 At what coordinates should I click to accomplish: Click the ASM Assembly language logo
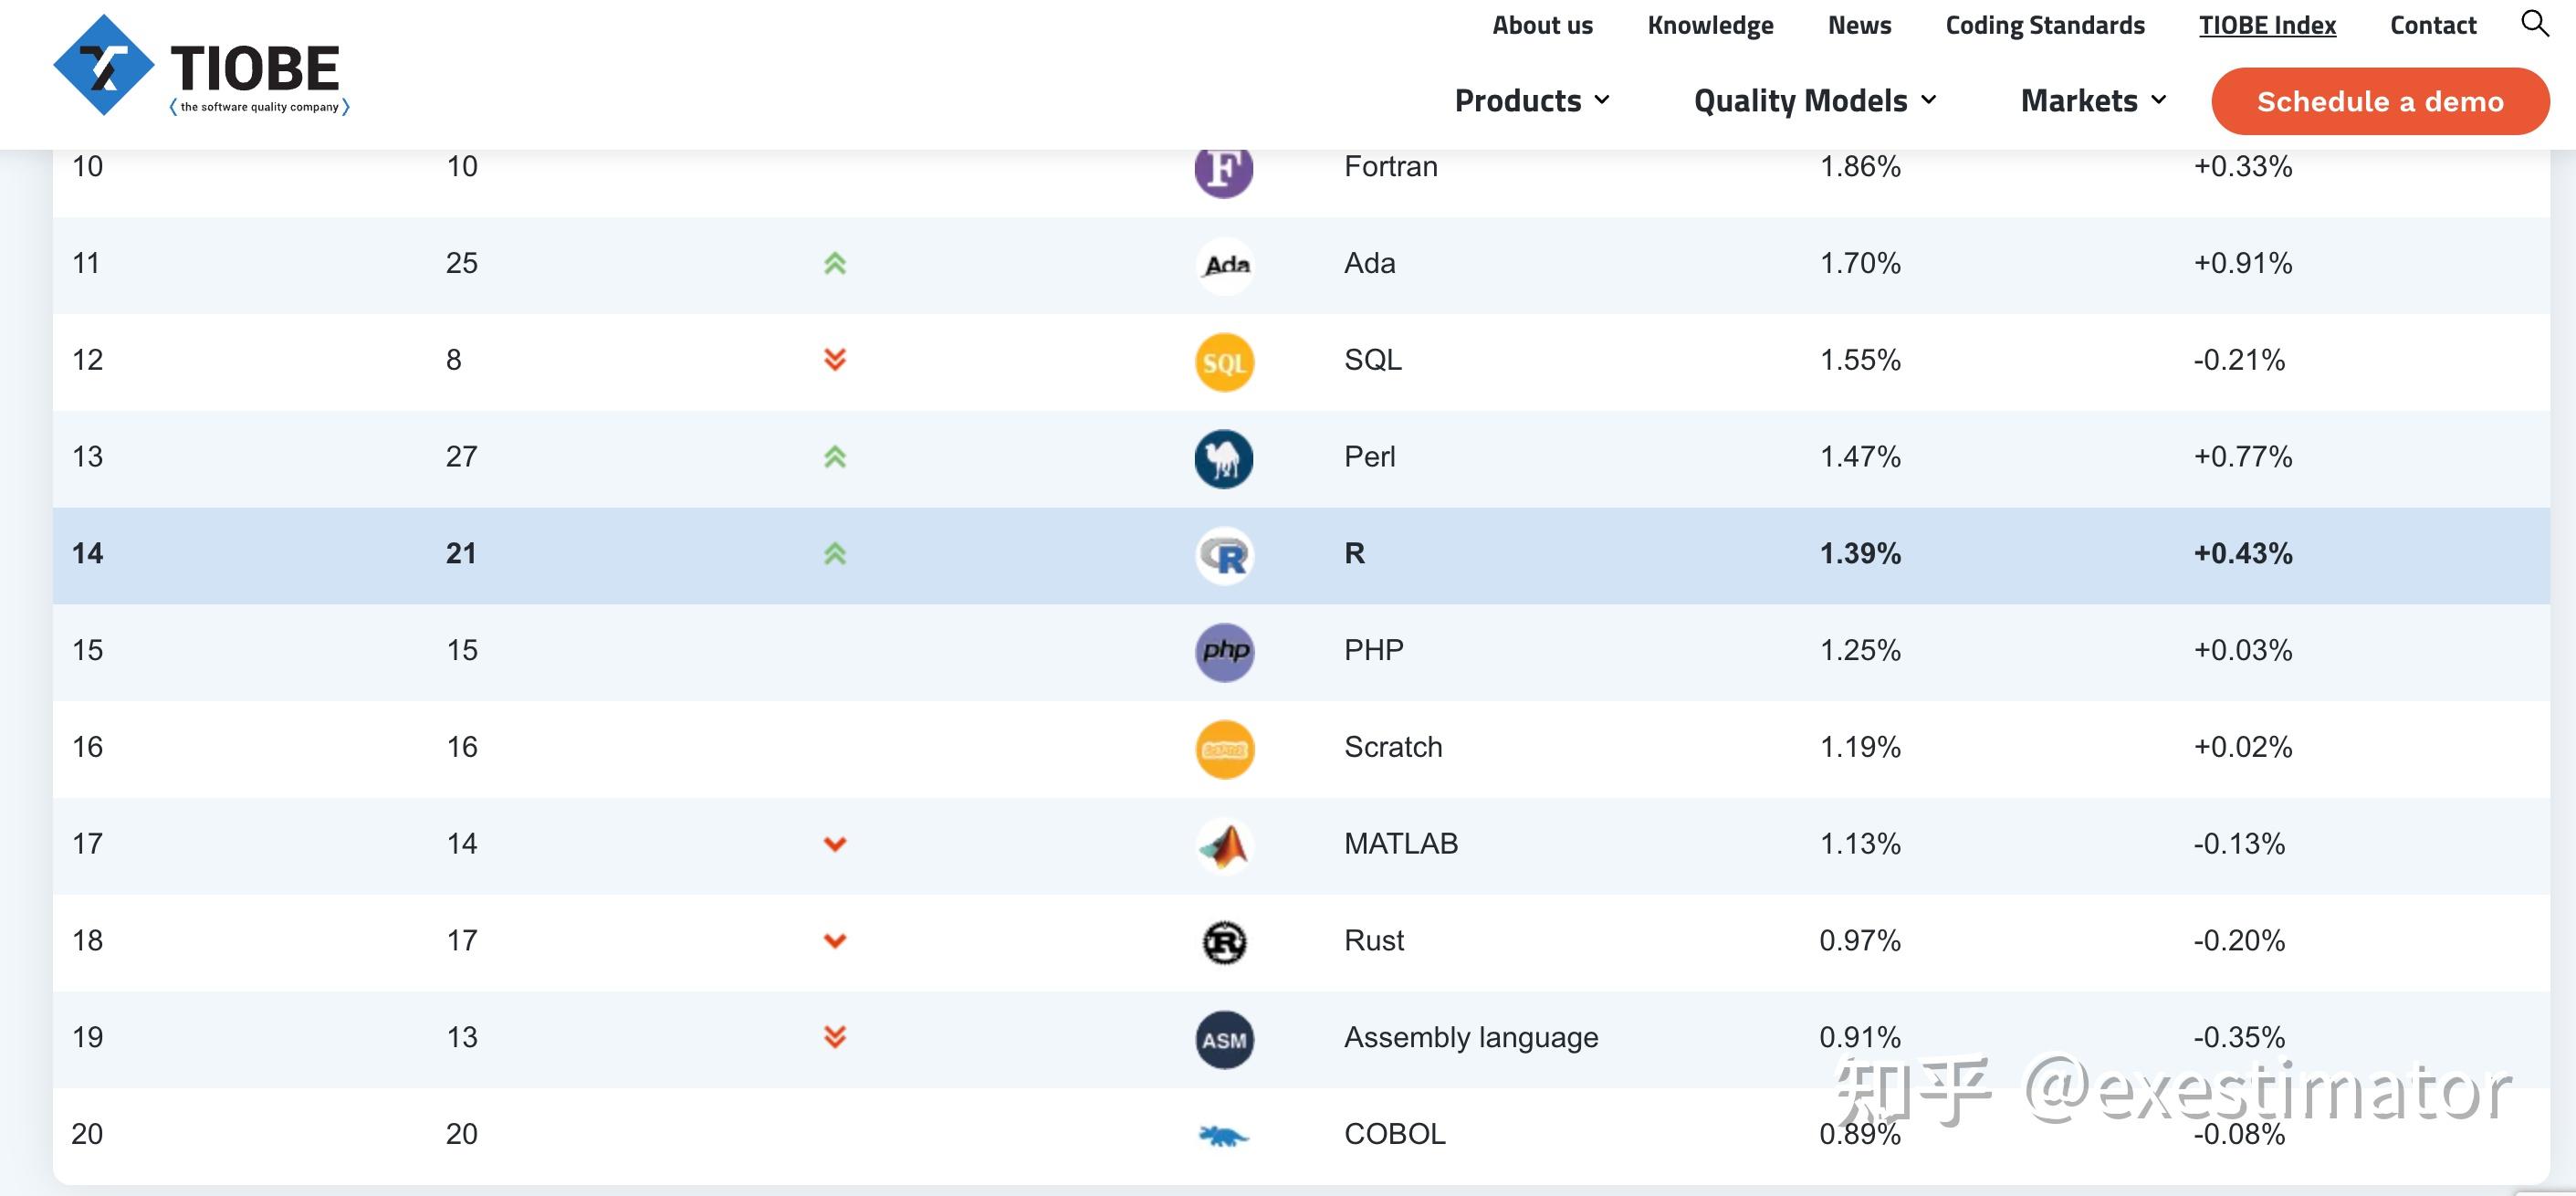(x=1224, y=1039)
